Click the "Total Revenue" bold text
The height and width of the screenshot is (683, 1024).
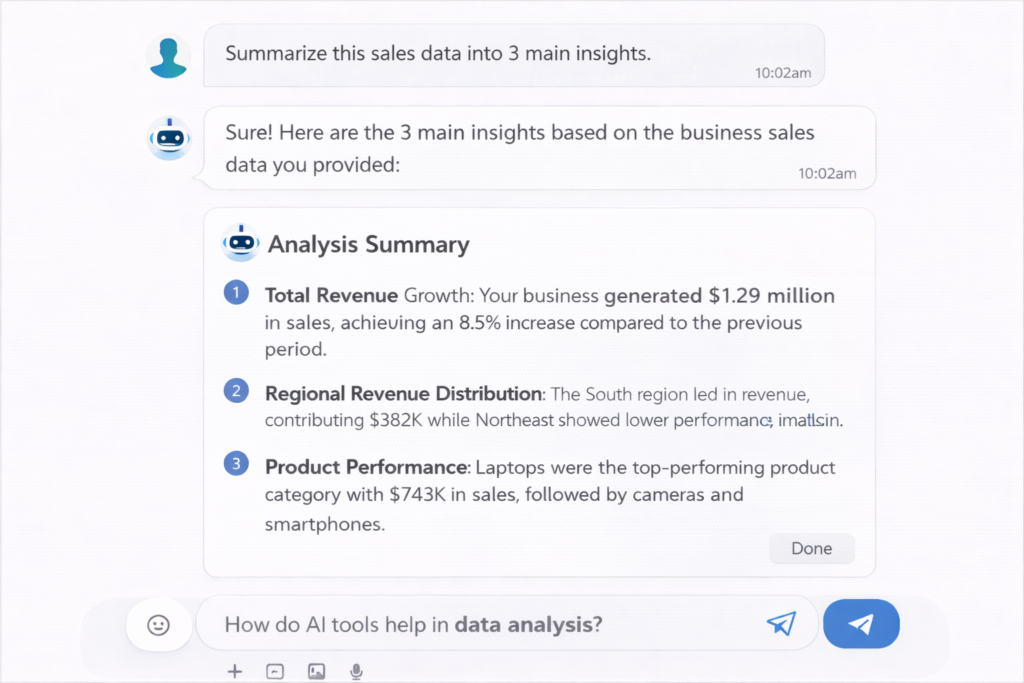point(331,295)
